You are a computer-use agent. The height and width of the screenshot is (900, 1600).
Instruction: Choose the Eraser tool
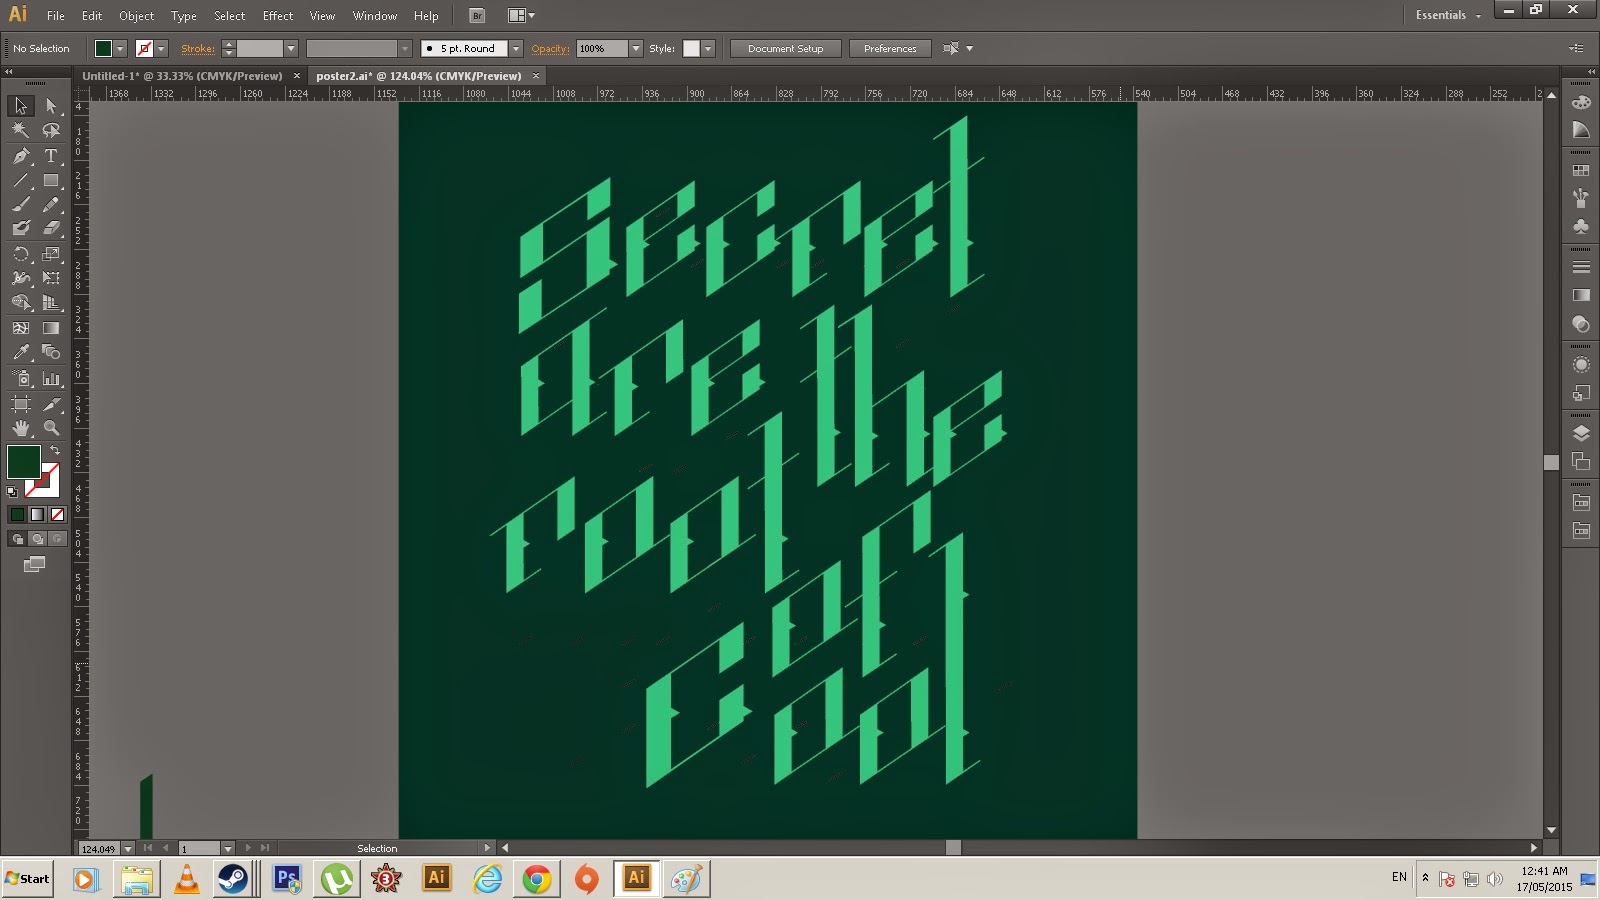[51, 228]
